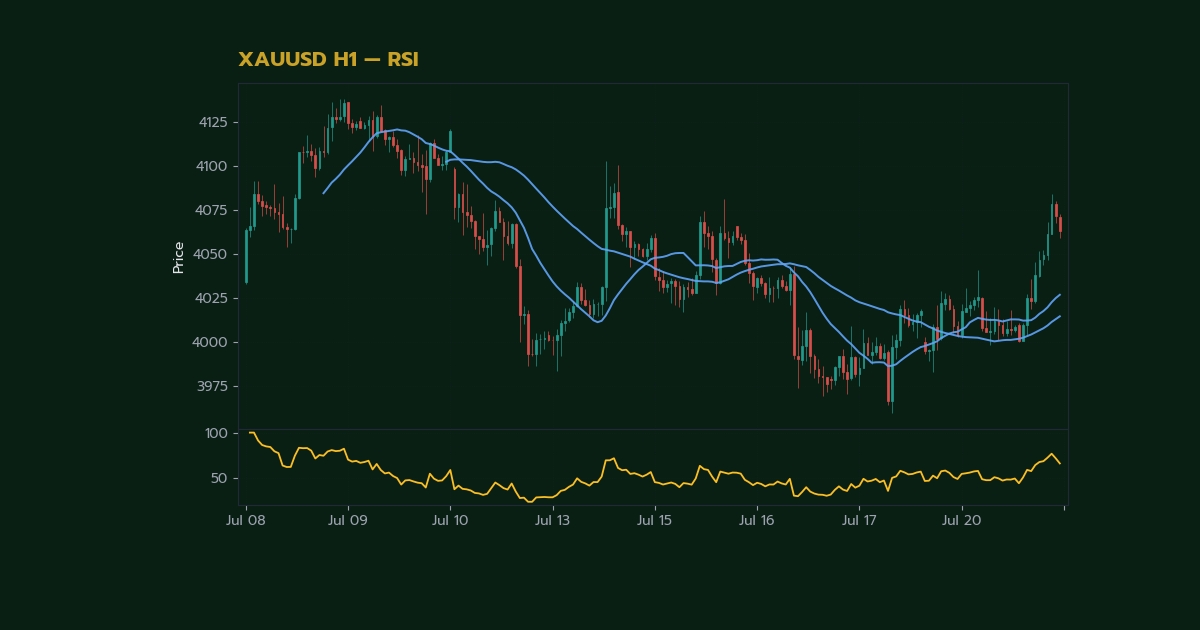
Task: Click the Jul 15 date label
Action: tap(654, 521)
